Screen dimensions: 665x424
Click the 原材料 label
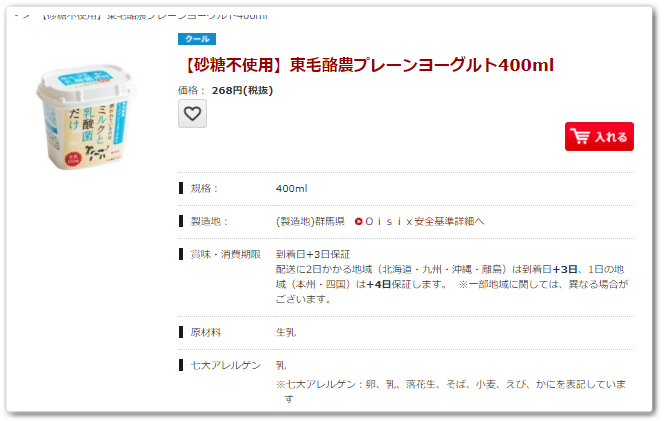coord(206,332)
